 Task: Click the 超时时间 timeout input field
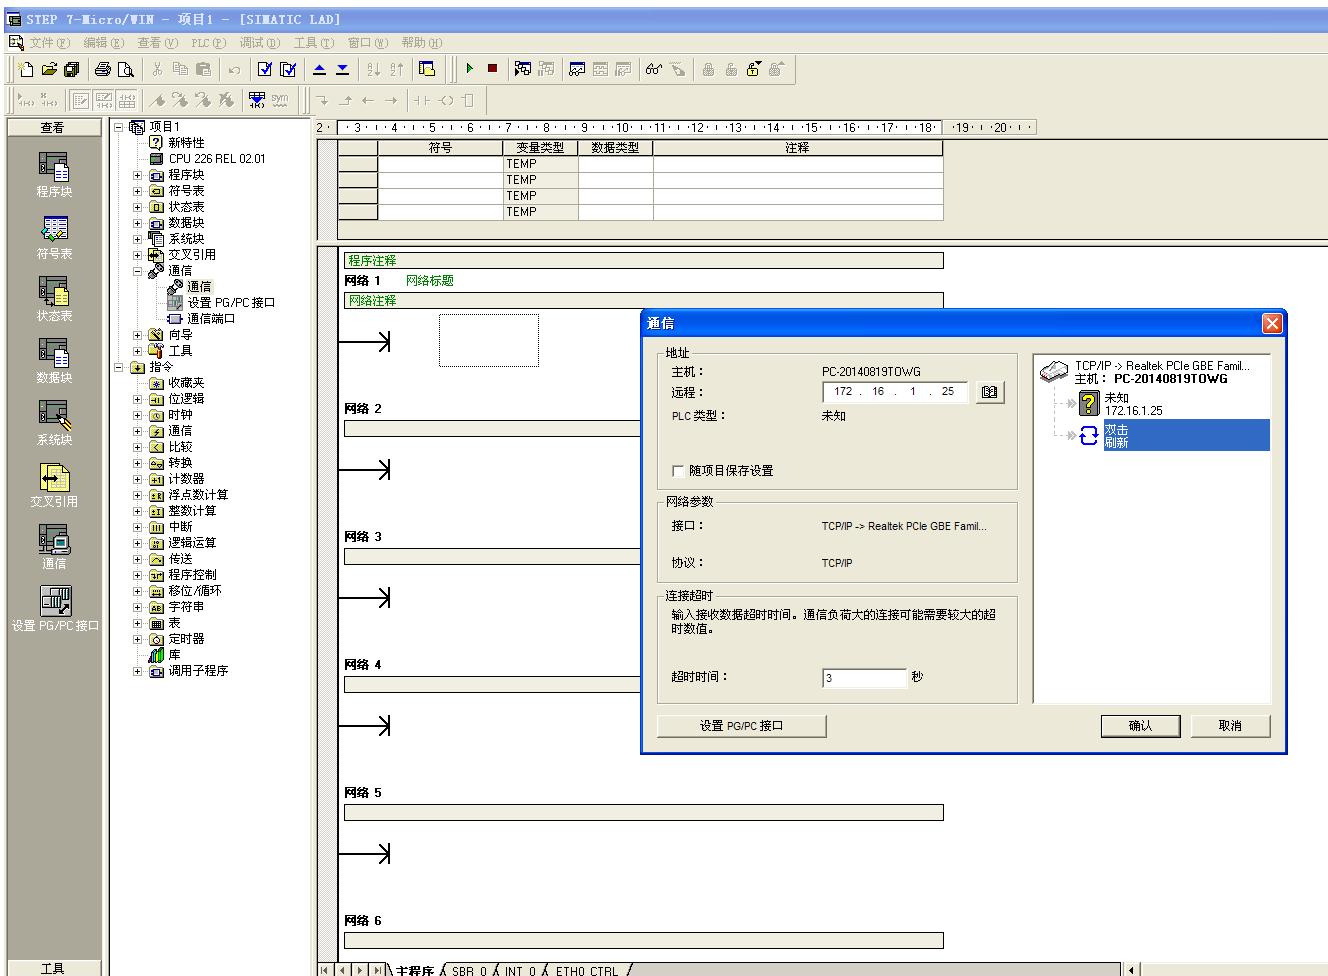tap(863, 678)
